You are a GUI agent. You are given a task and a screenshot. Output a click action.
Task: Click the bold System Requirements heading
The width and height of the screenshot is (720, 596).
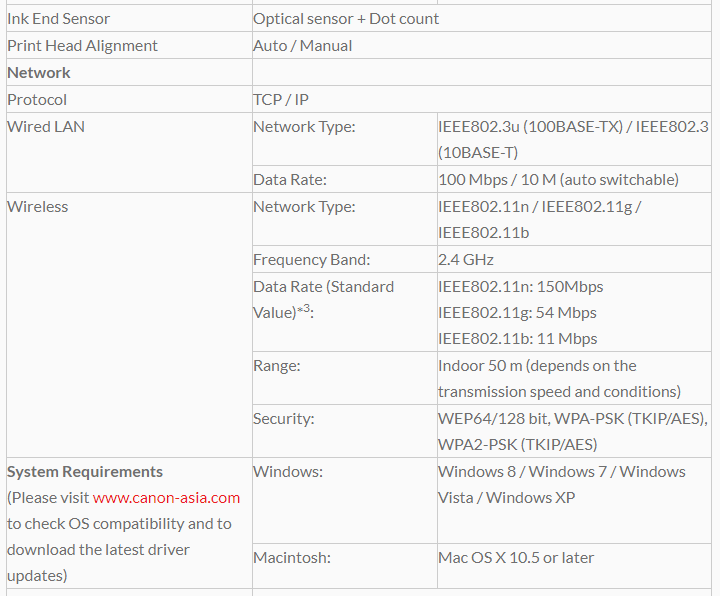coord(85,471)
